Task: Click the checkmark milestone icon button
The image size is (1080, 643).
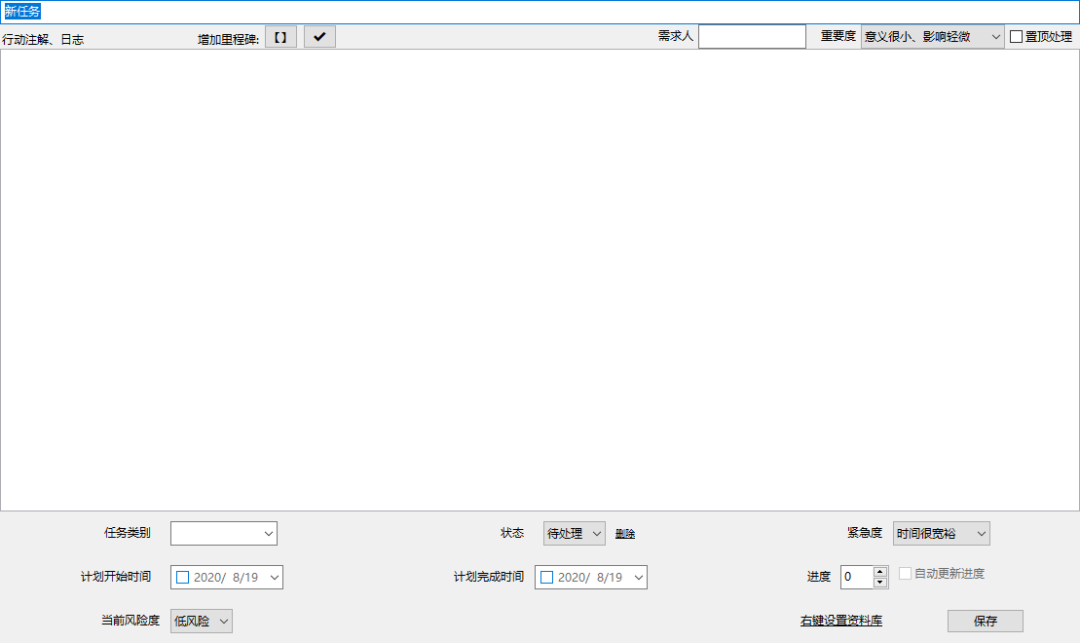Action: click(320, 37)
